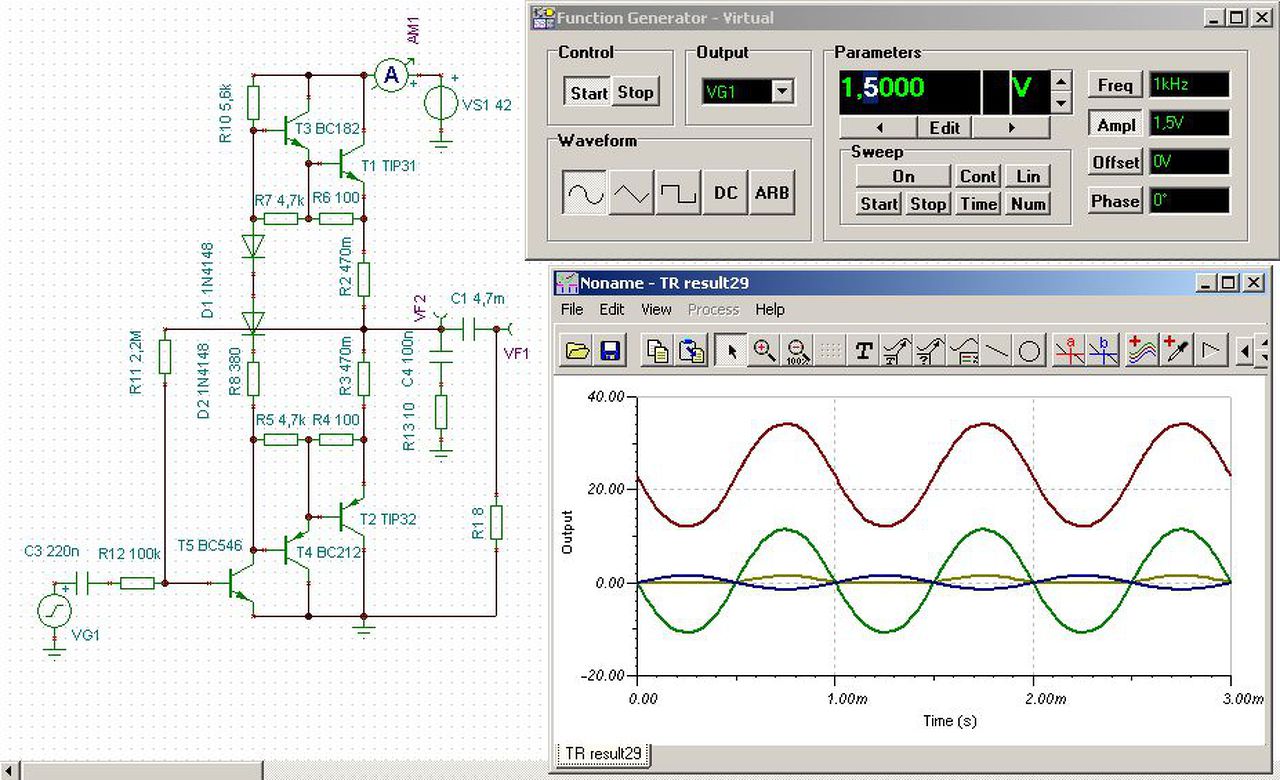
Task: Click the right-pointing triangle toolbar icon
Action: (x=1210, y=351)
